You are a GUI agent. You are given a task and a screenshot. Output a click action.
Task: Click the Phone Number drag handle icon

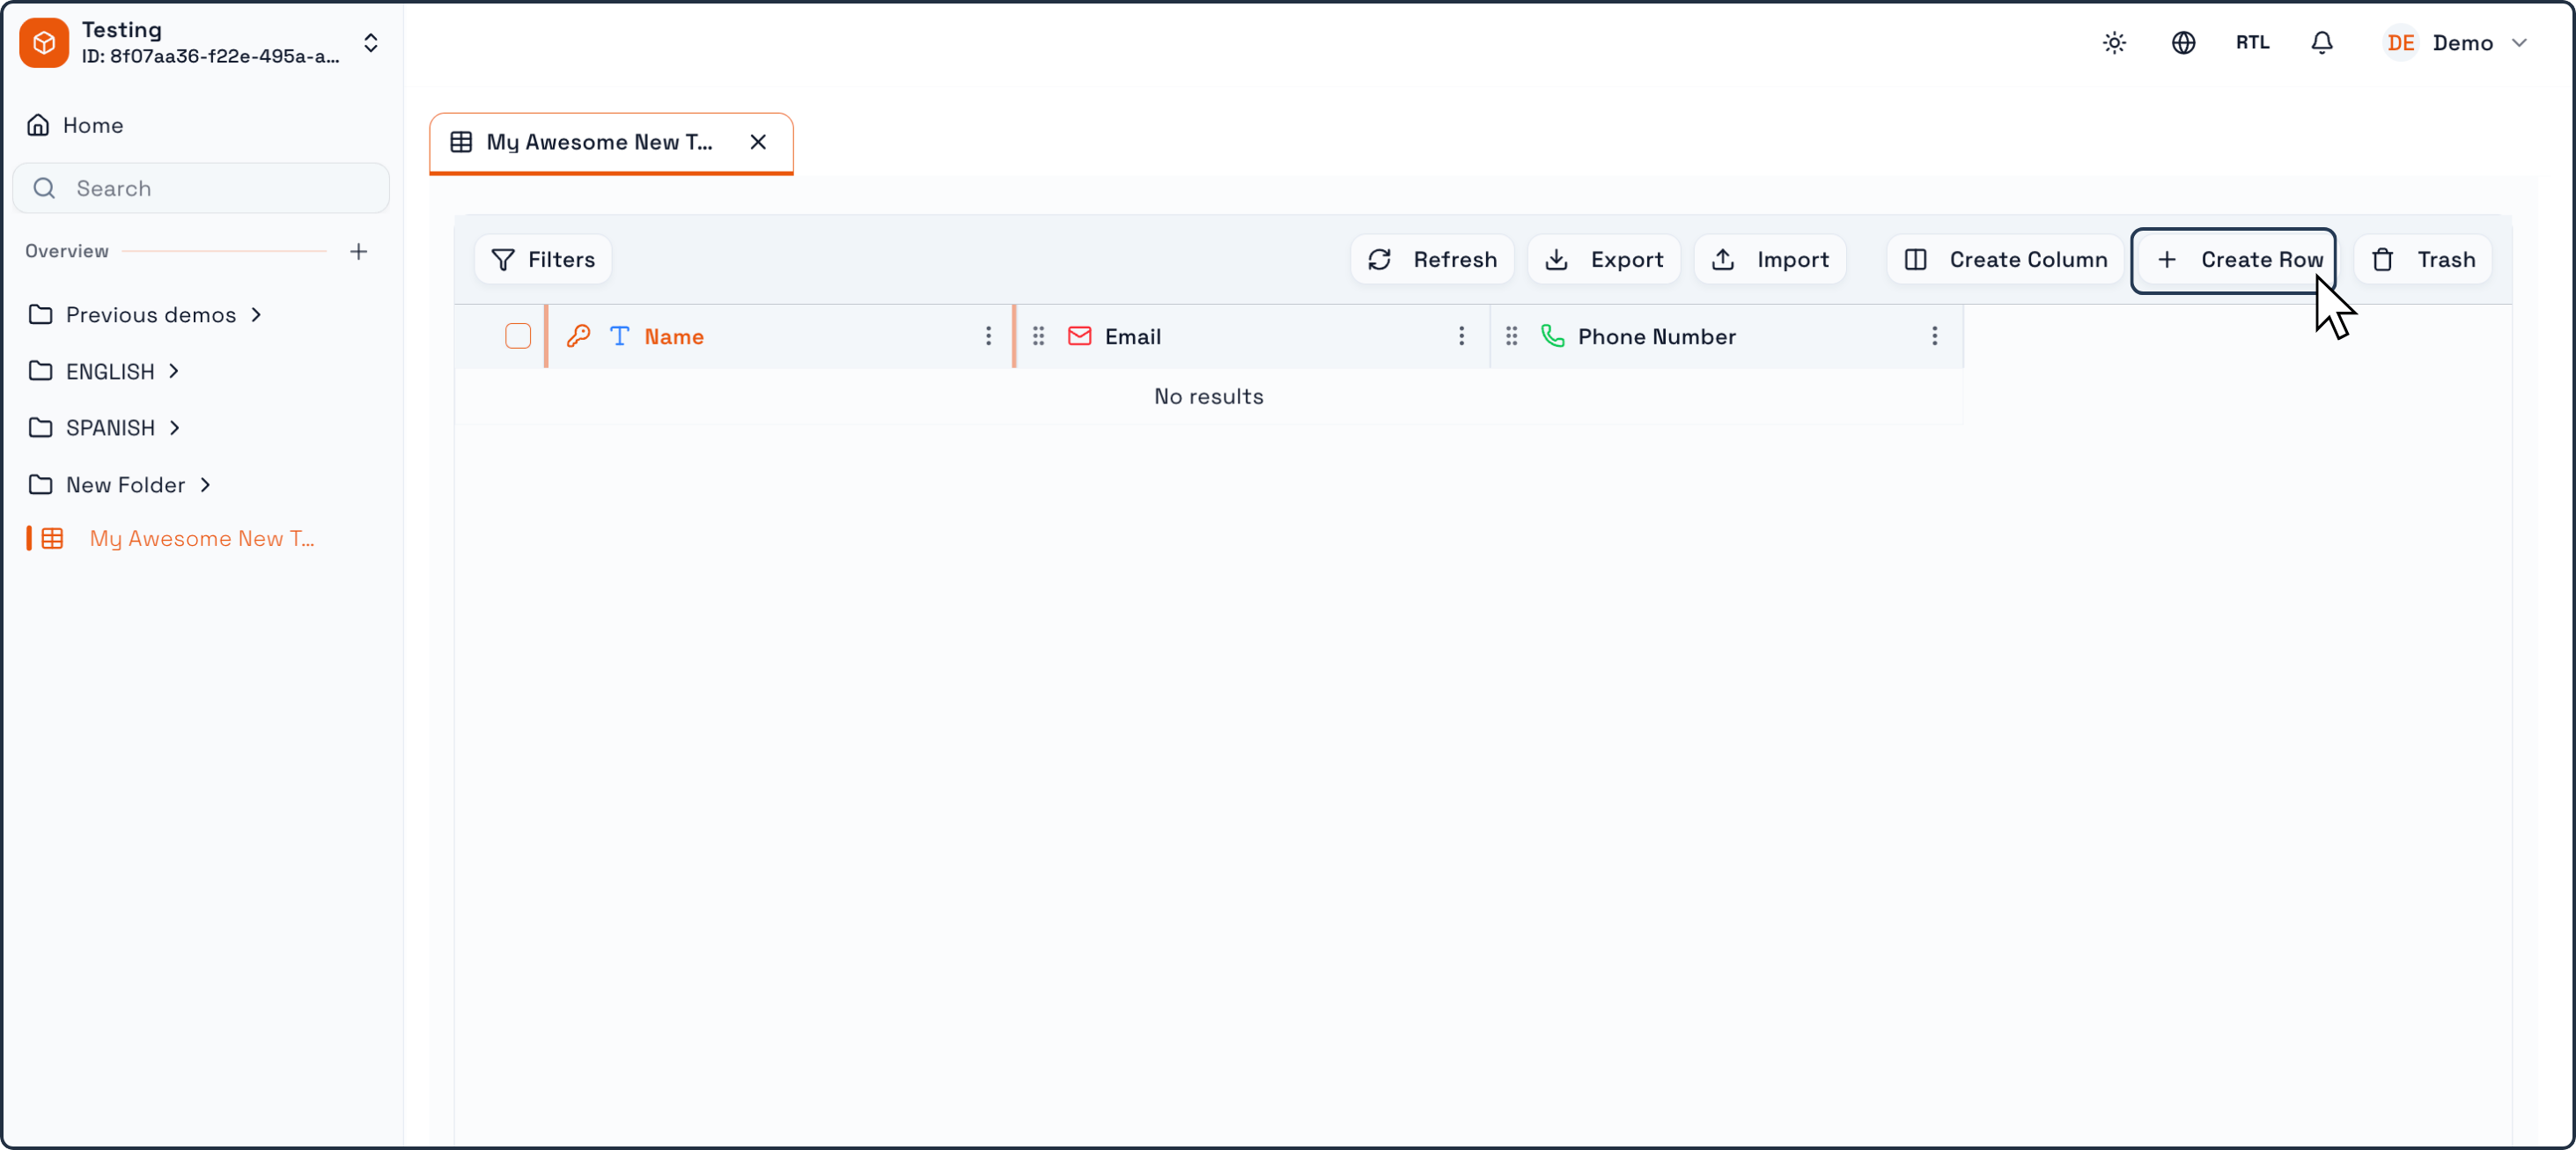point(1511,337)
